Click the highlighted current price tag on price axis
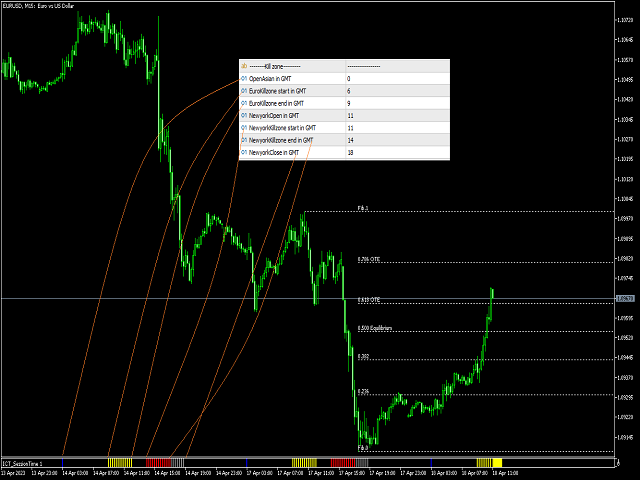Screen dimensions: 640x480 [x=624, y=299]
